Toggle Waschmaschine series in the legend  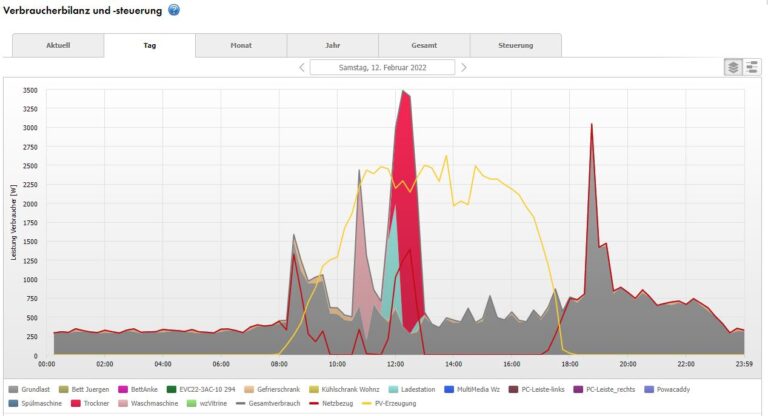click(x=154, y=403)
